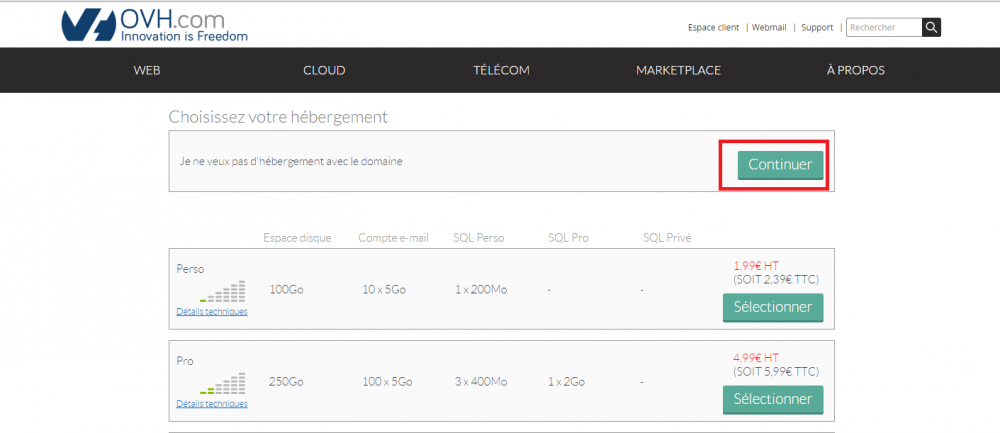Open Détails techniques for Pro plan
This screenshot has width=1000, height=433.
212,403
